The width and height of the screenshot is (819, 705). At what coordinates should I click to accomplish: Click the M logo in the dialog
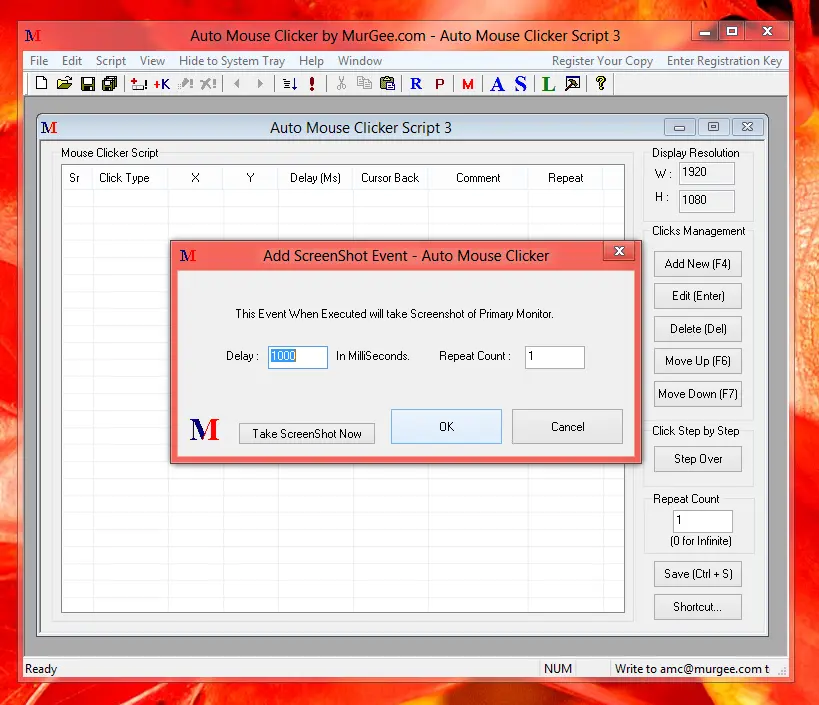click(x=204, y=430)
